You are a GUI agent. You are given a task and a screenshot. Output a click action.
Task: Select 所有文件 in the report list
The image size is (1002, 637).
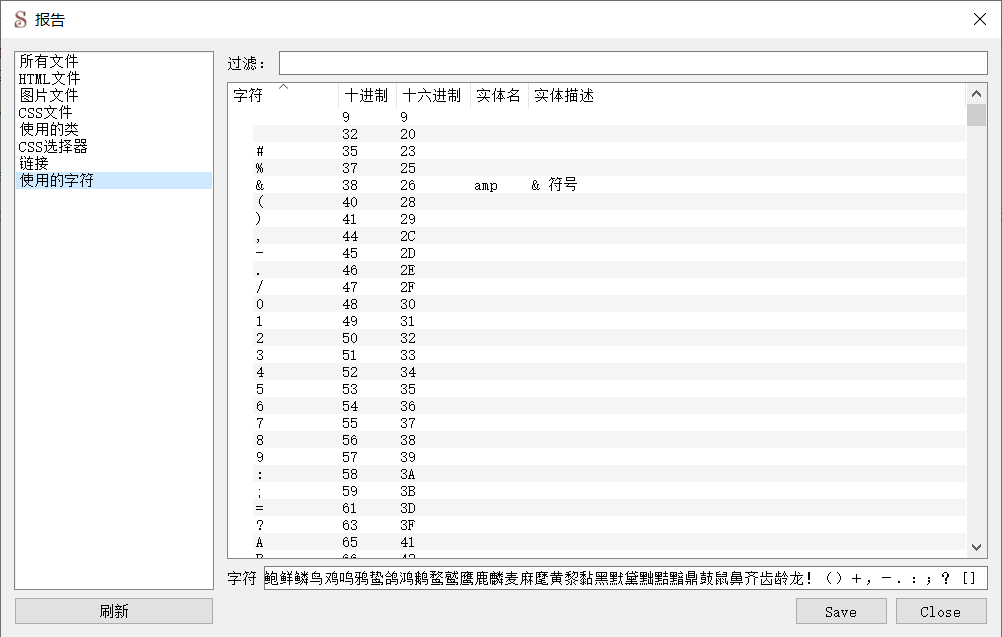(48, 62)
